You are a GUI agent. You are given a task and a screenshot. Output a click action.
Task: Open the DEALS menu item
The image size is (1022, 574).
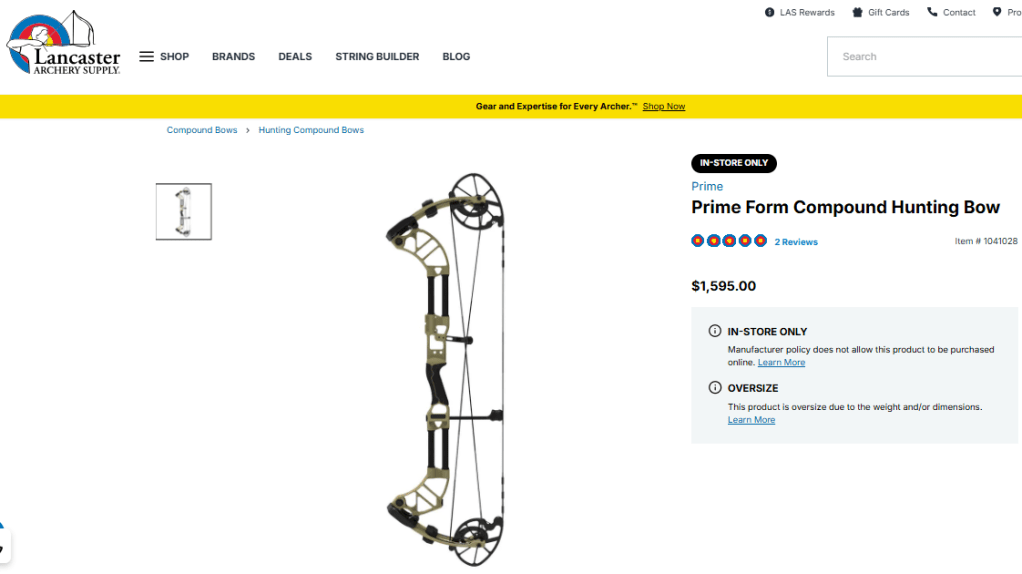pyautogui.click(x=295, y=57)
